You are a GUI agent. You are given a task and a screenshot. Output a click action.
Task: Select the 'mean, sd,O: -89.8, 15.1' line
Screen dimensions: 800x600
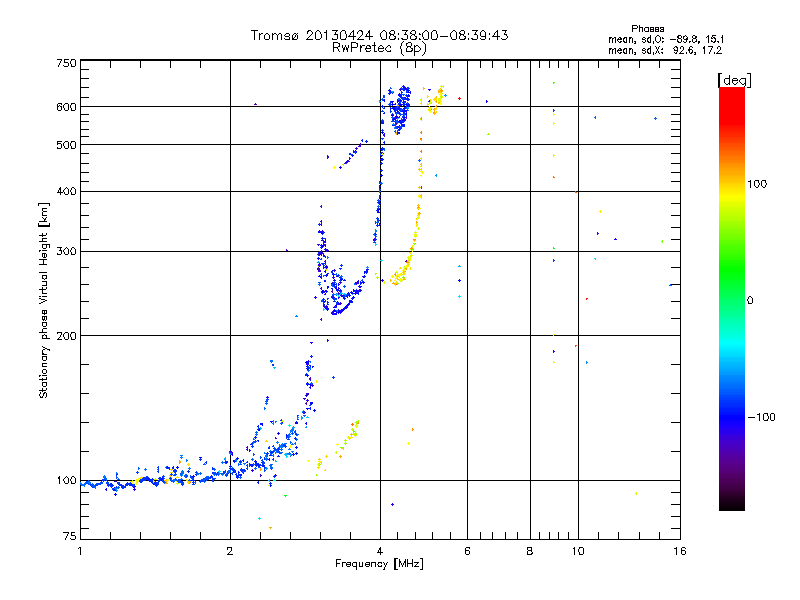click(666, 39)
